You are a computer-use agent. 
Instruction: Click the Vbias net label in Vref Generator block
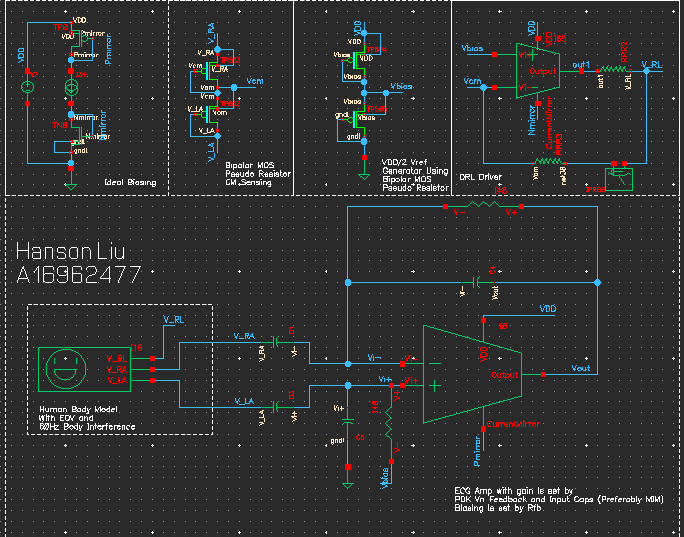[x=402, y=86]
